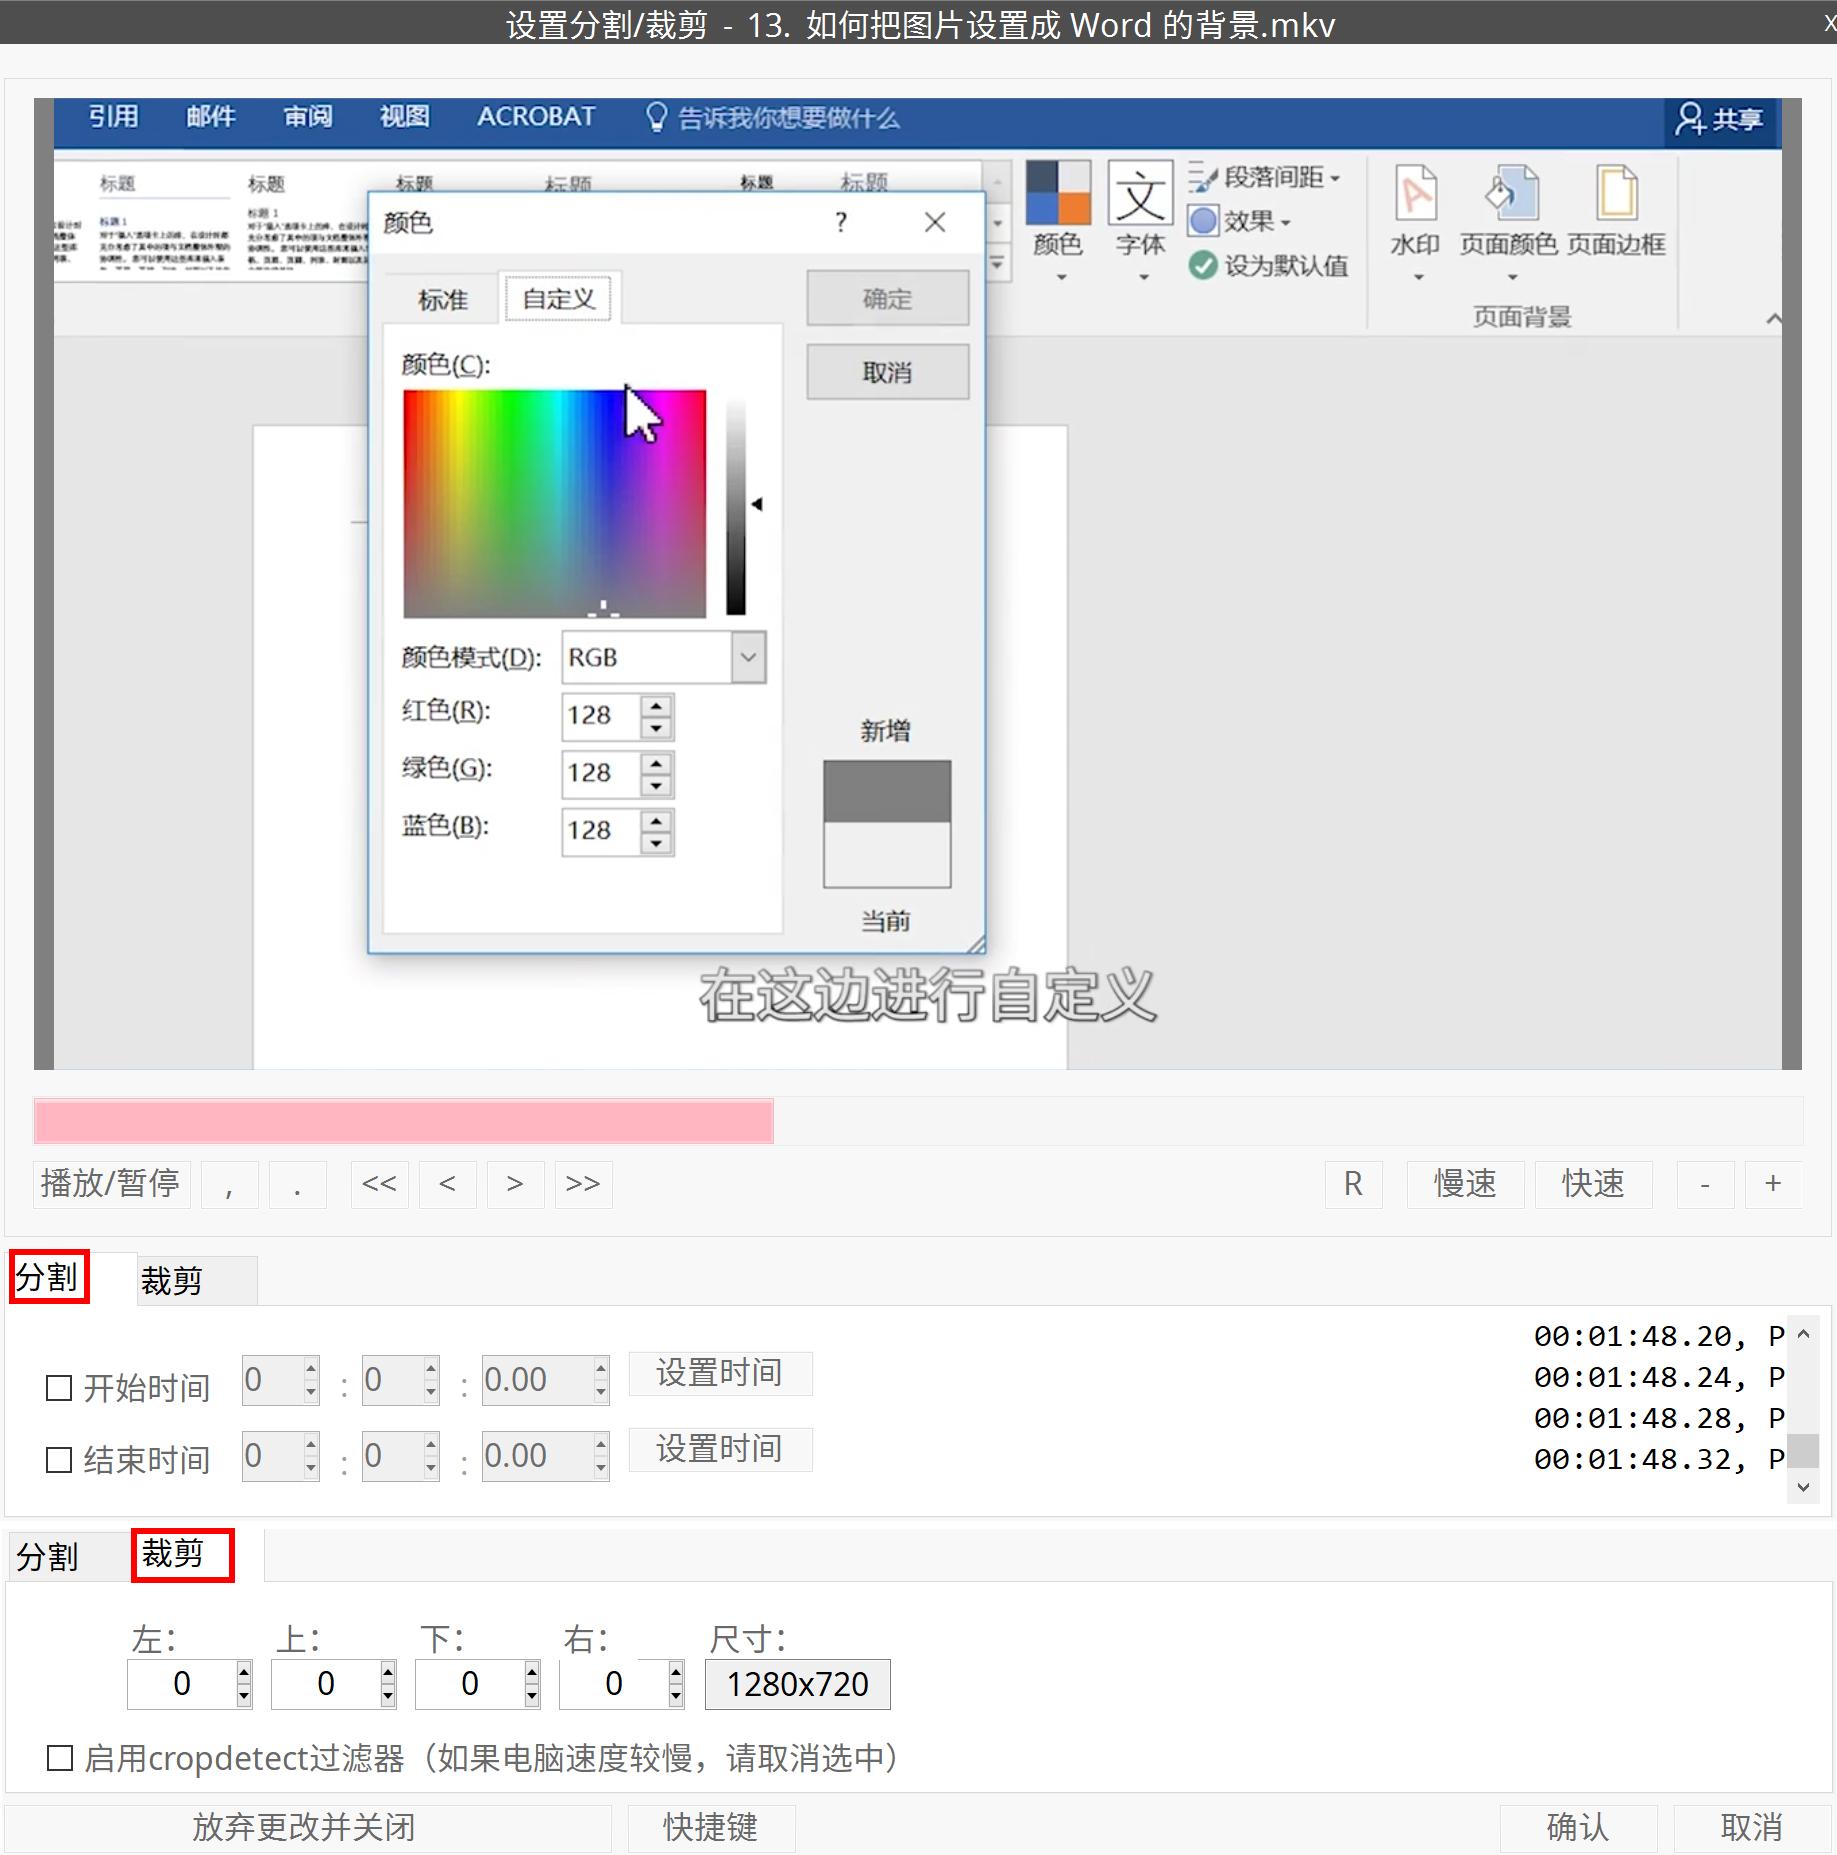Close the 设置分割/裁剪 window with the x

[x=1829, y=22]
